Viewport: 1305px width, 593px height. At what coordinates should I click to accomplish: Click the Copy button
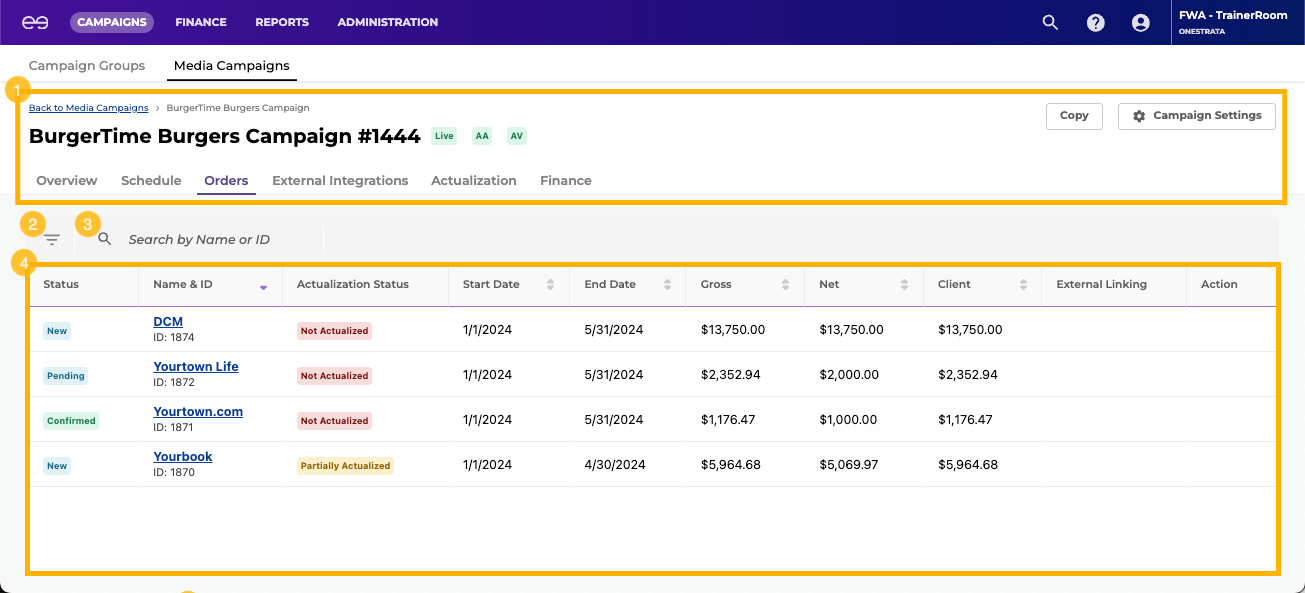[1074, 116]
